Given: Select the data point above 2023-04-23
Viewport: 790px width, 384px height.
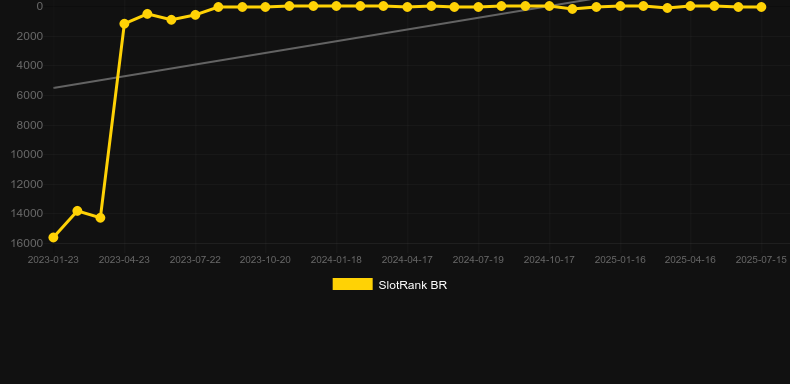Looking at the screenshot, I should [x=124, y=24].
